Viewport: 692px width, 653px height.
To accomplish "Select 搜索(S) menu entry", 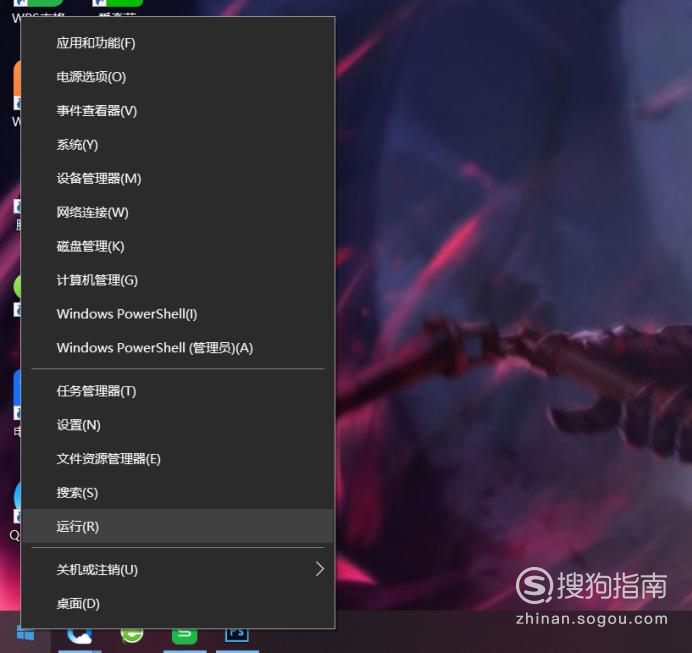I will point(178,493).
